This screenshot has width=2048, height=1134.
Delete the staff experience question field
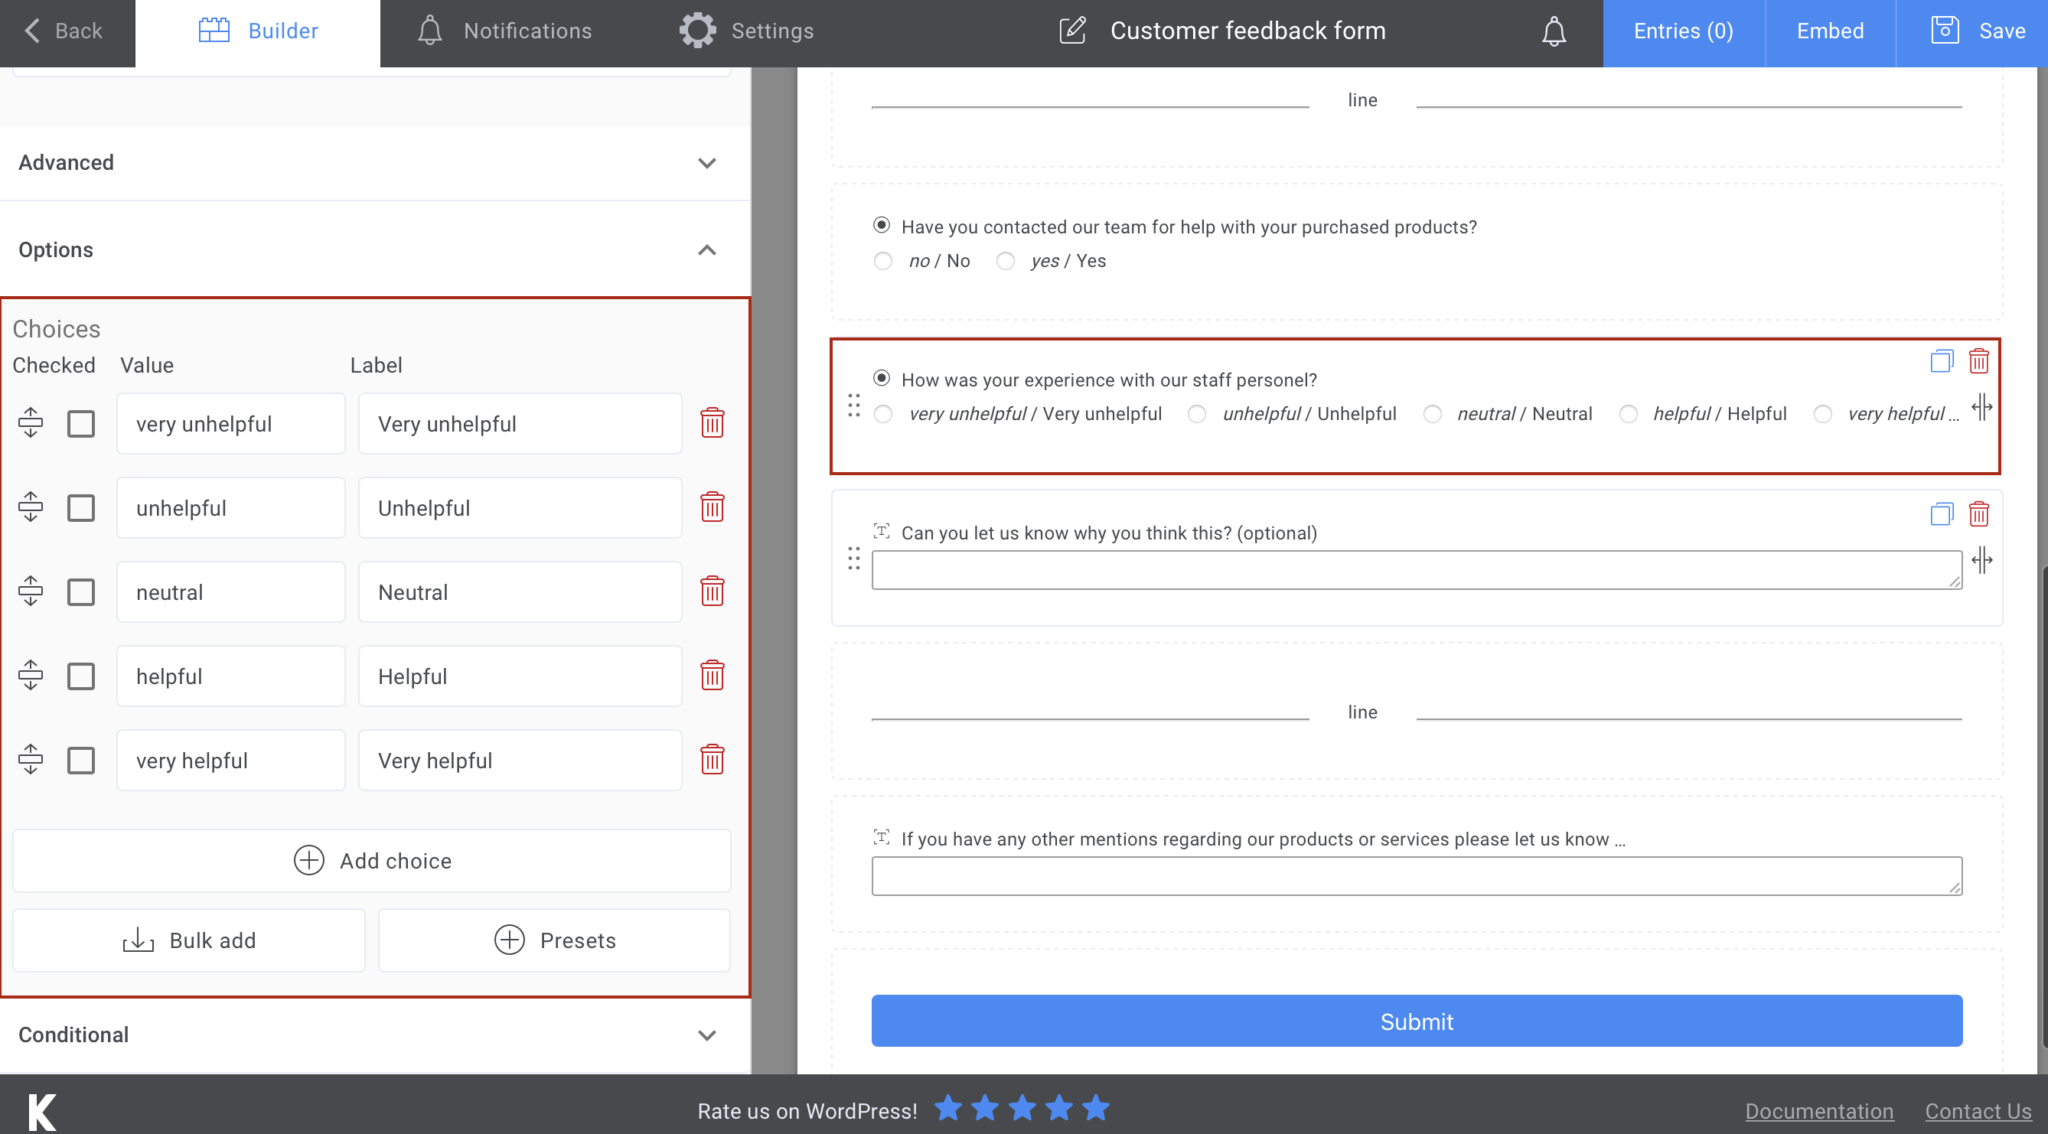coord(1979,361)
